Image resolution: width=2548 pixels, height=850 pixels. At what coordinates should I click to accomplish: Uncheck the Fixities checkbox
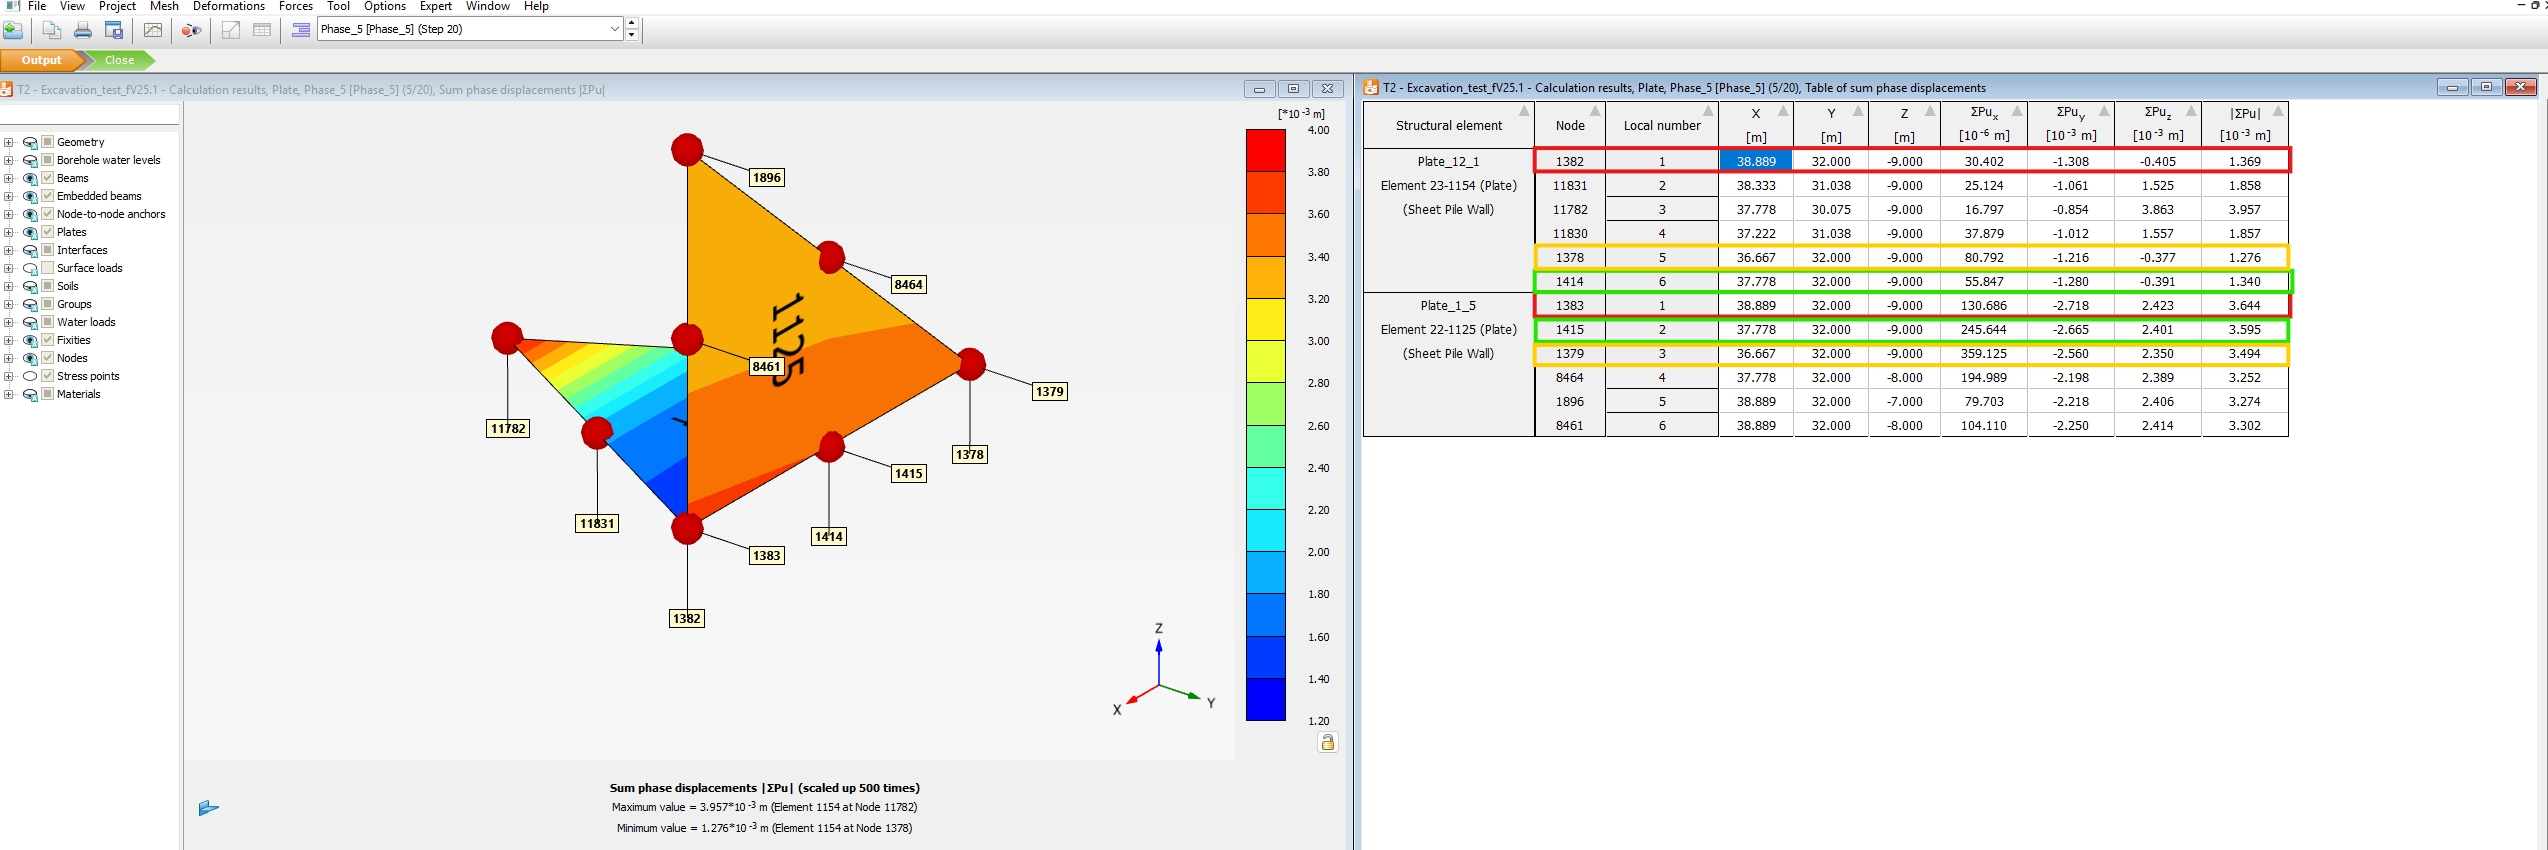coord(47,340)
